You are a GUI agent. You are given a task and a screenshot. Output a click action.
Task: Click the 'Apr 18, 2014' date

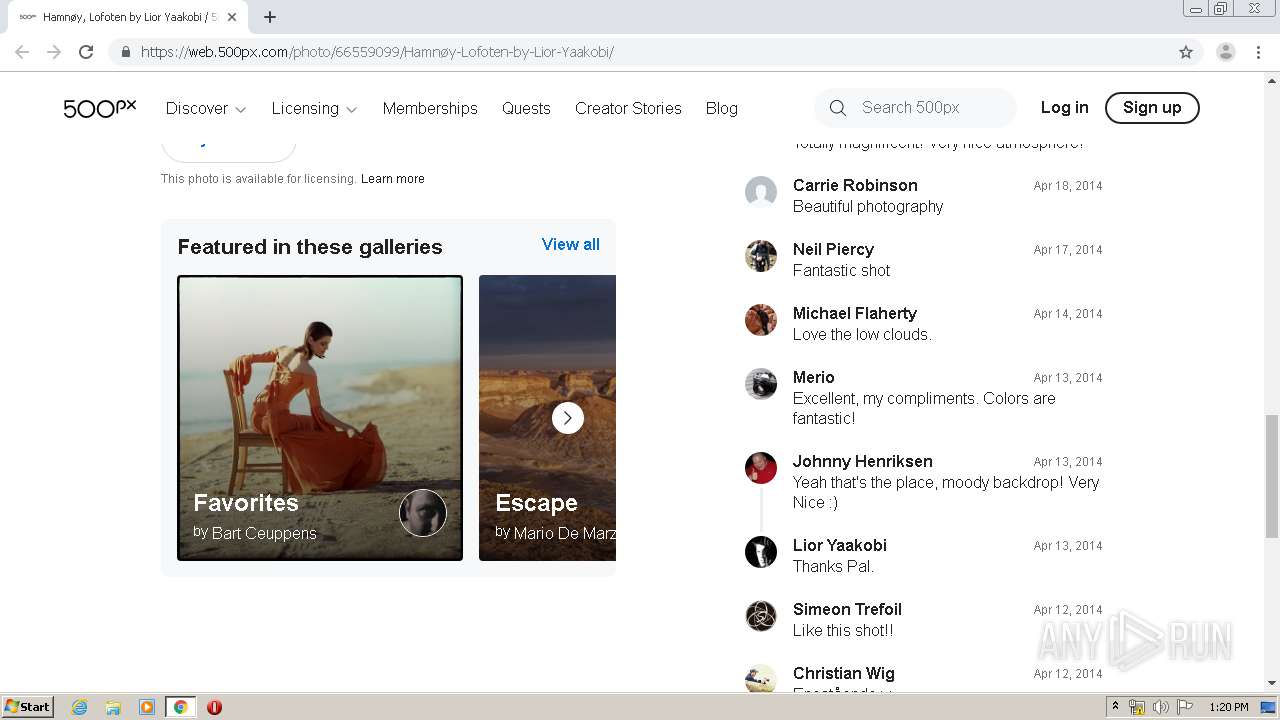pyautogui.click(x=1068, y=186)
